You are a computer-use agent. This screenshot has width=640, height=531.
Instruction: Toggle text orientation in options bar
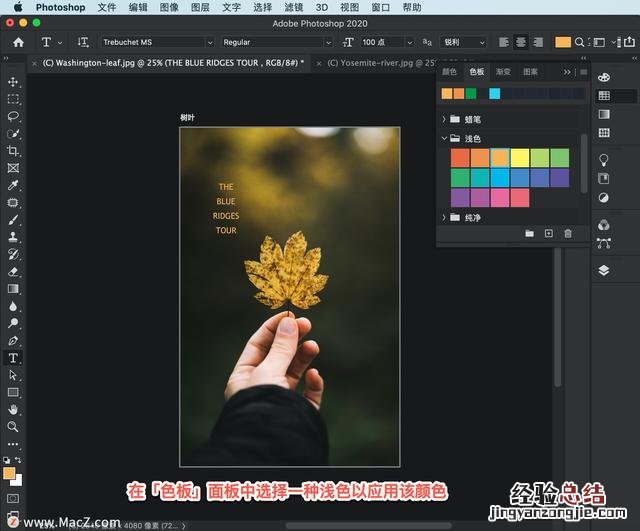[x=83, y=43]
